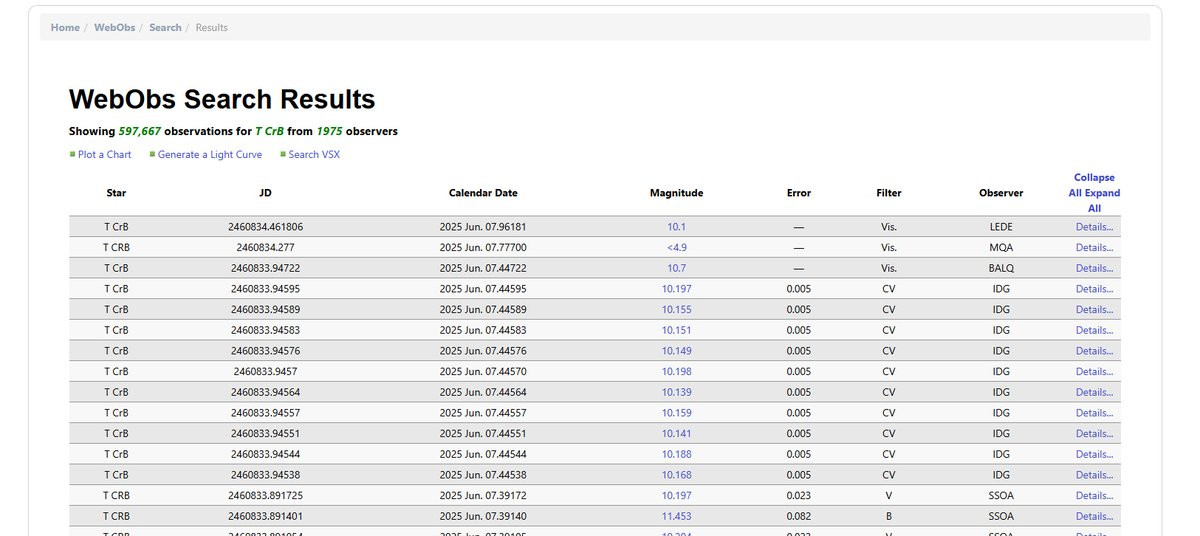1200x536 pixels.
Task: Open Generate a Light Curve link
Action: click(x=210, y=154)
